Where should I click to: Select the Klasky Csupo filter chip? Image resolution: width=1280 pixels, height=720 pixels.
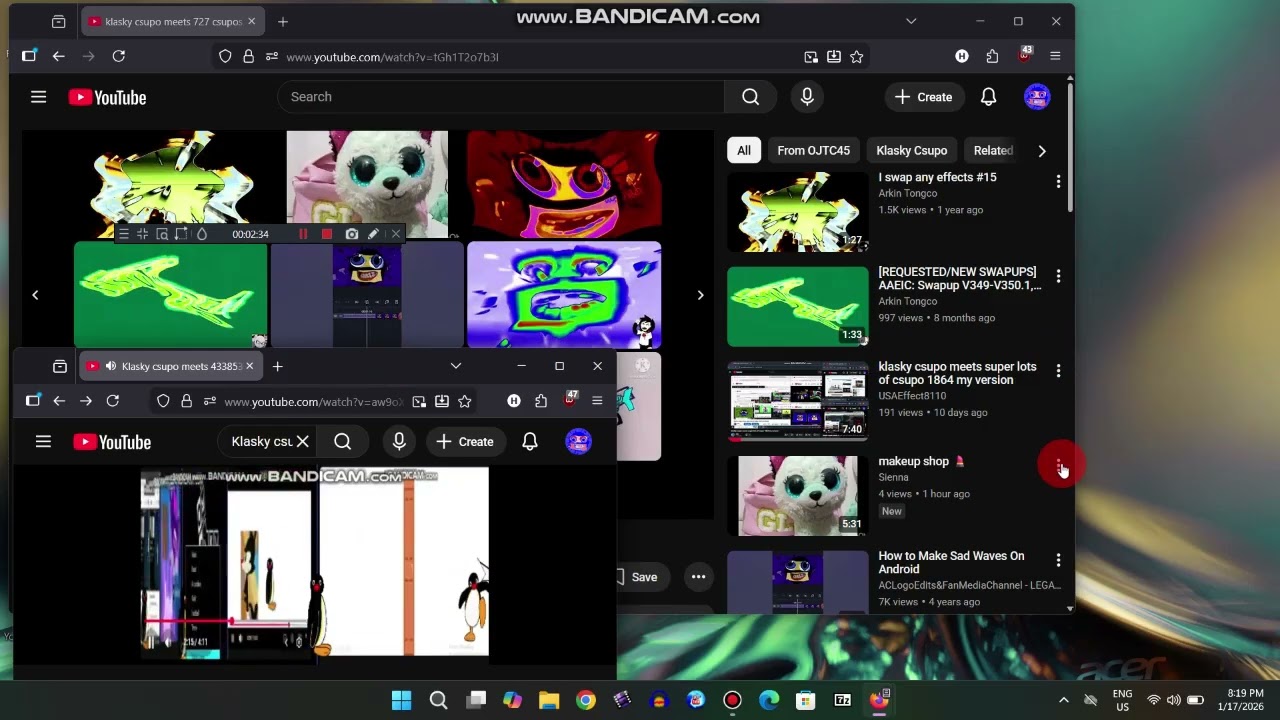tap(912, 151)
